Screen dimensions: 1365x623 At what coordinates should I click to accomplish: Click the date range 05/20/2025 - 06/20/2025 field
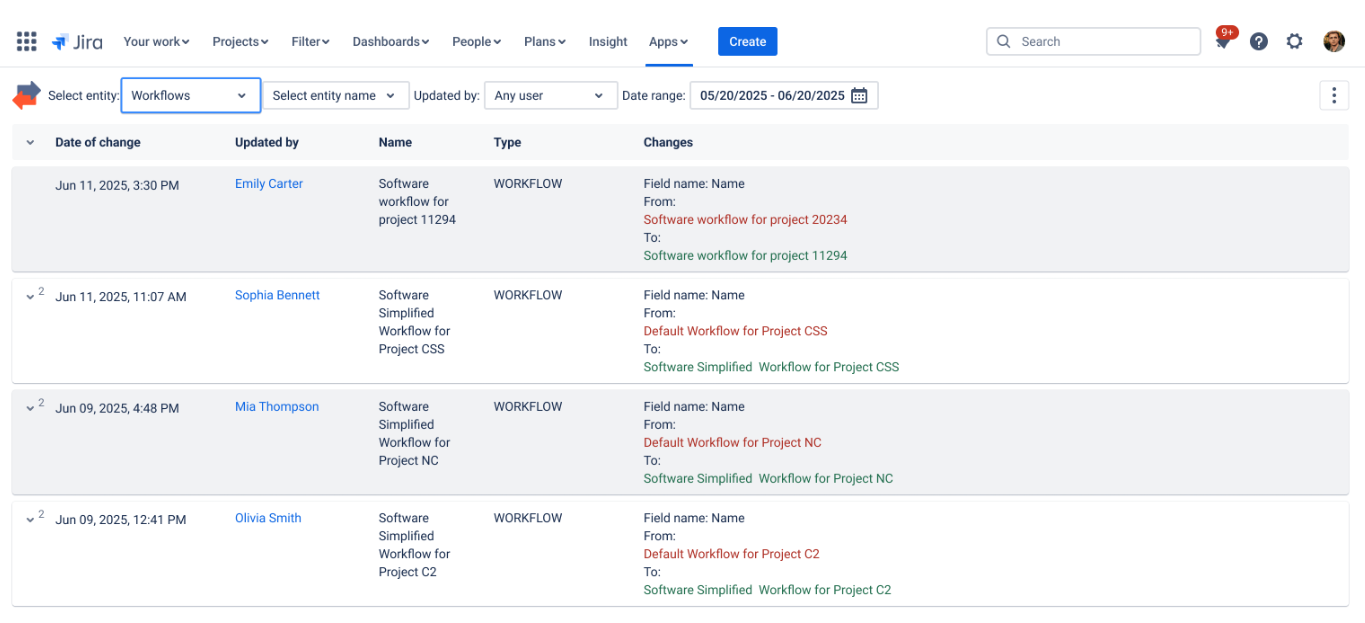[784, 95]
